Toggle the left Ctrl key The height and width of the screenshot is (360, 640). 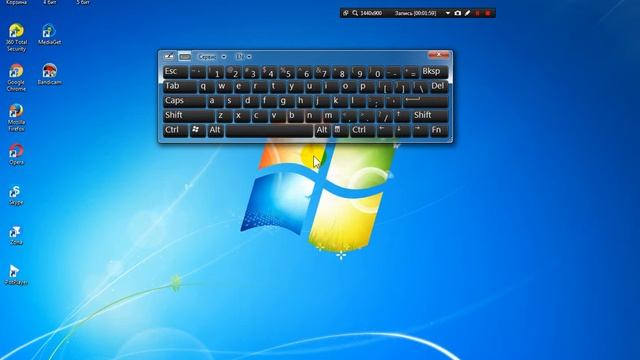[x=176, y=130]
